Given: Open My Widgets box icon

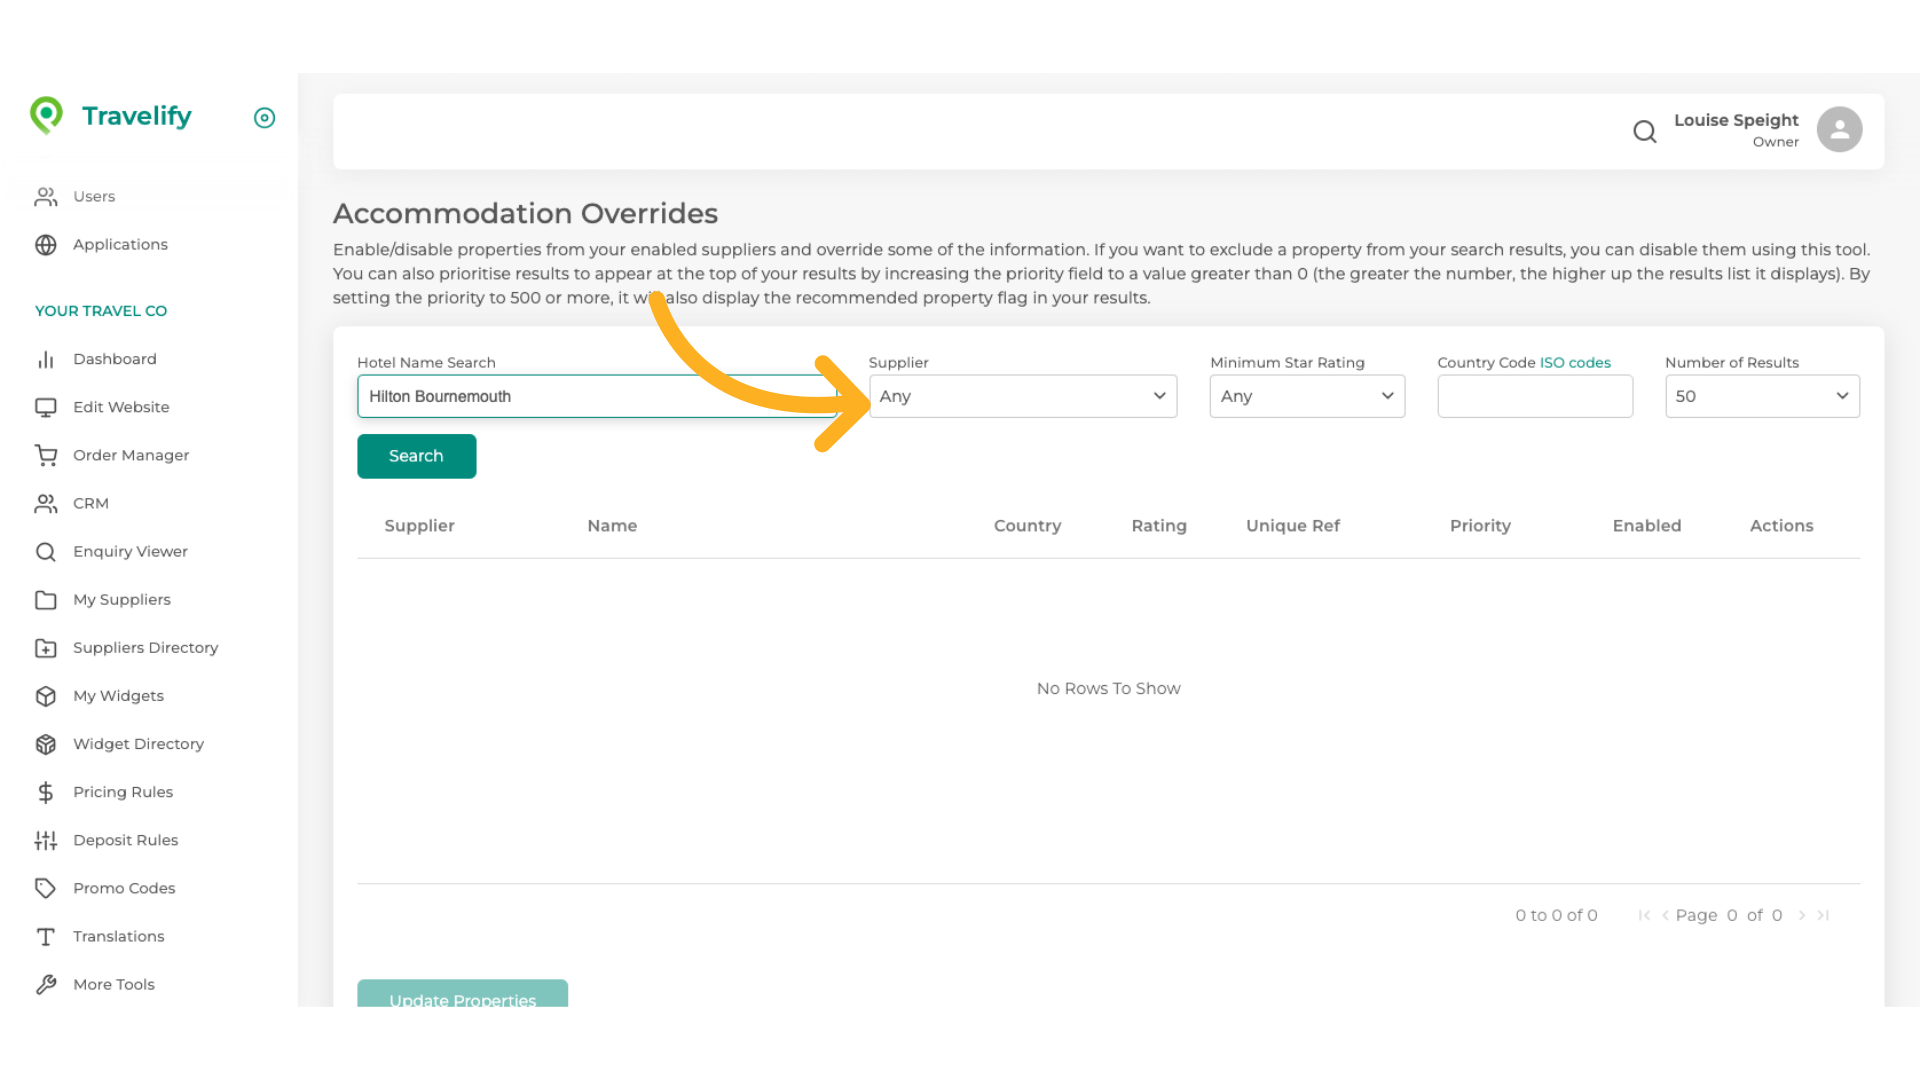Looking at the screenshot, I should pos(46,696).
